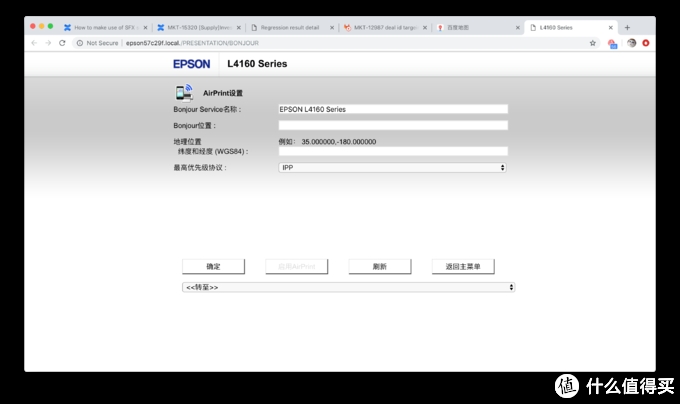Bookmark this page with the star icon

click(592, 43)
